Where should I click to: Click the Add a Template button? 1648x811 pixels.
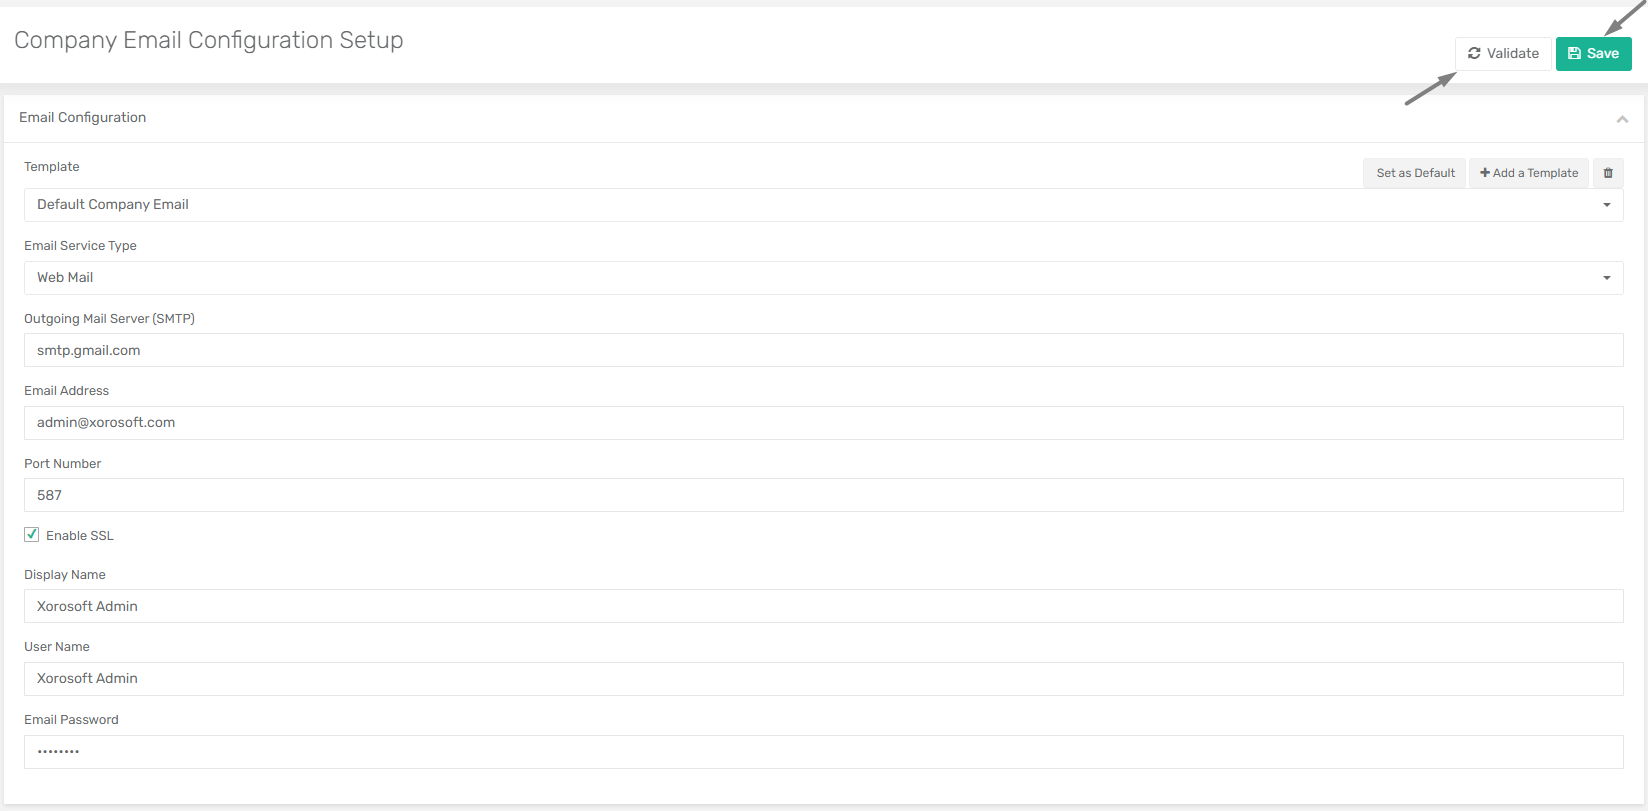(1529, 173)
